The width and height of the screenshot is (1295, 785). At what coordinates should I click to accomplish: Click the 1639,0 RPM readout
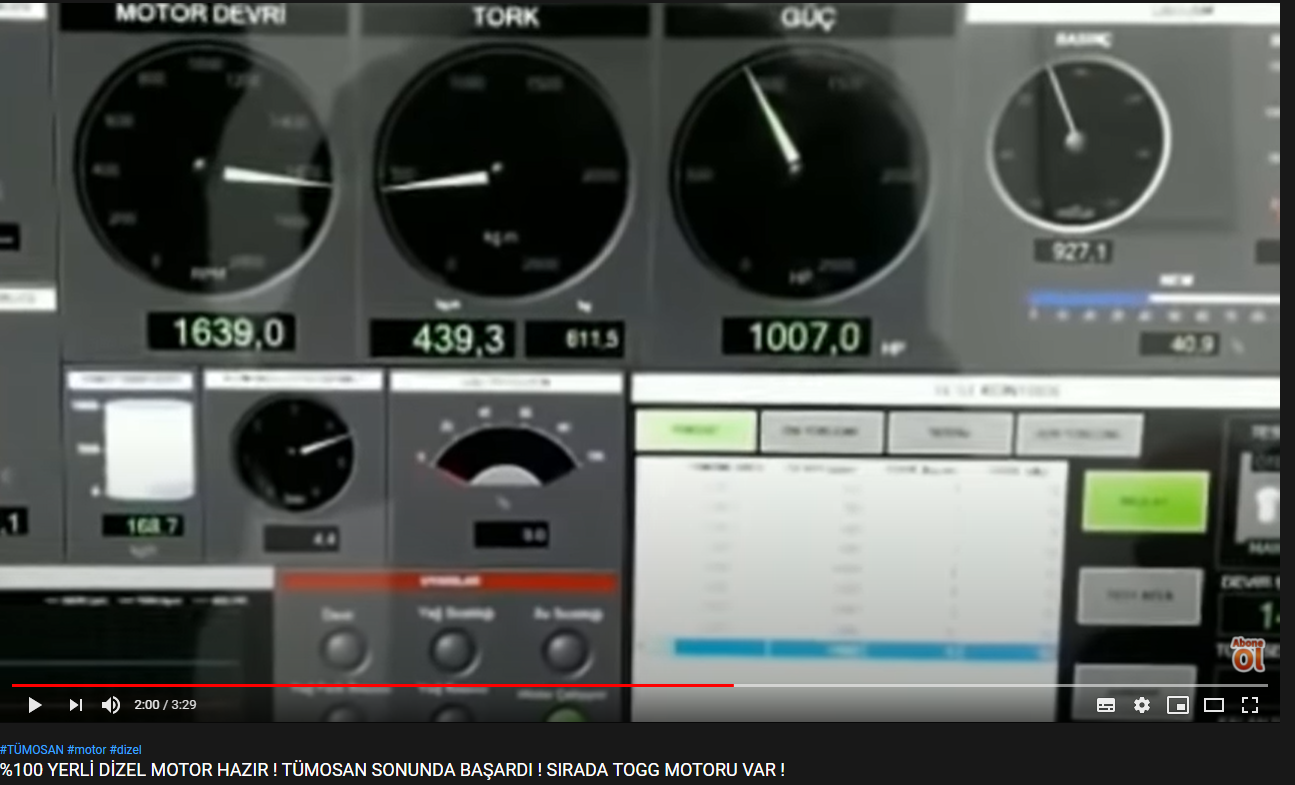pos(221,332)
